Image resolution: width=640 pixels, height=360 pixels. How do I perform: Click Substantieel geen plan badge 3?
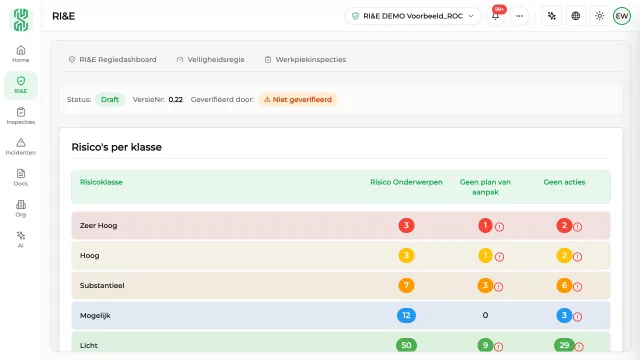485,285
